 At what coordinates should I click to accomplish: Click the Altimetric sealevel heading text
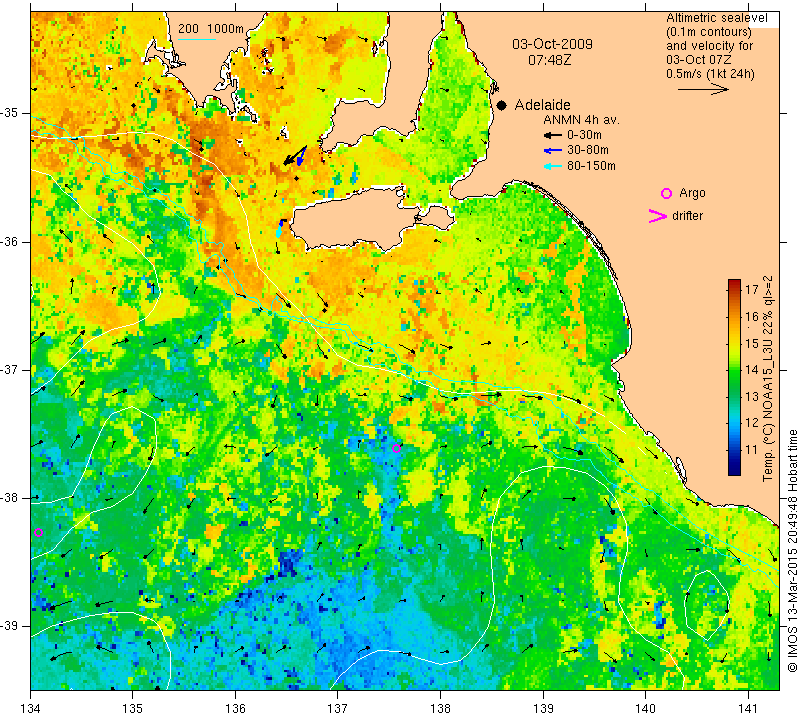point(716,18)
